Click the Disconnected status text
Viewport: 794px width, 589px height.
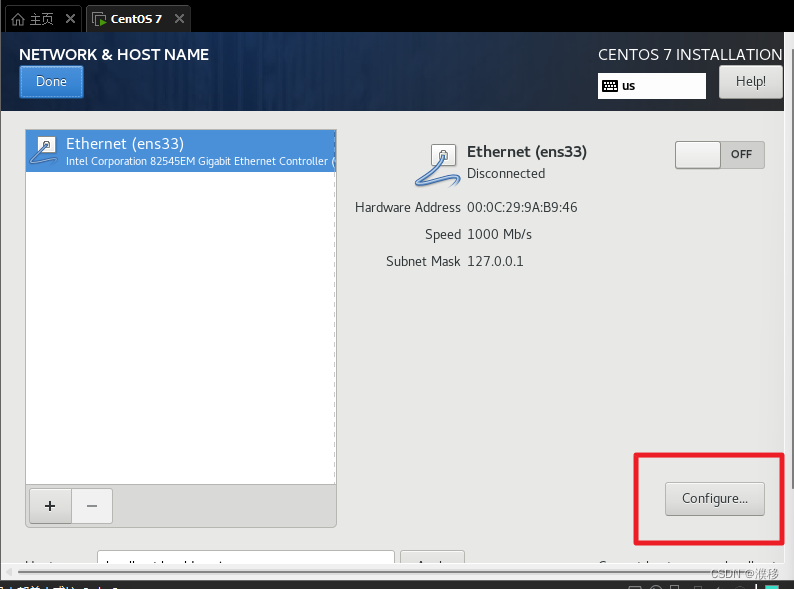[x=506, y=174]
